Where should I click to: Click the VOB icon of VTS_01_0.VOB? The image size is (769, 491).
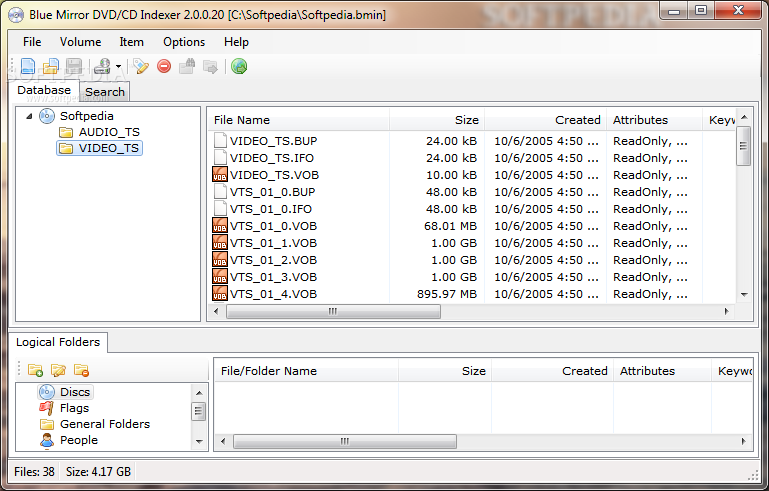click(x=220, y=226)
